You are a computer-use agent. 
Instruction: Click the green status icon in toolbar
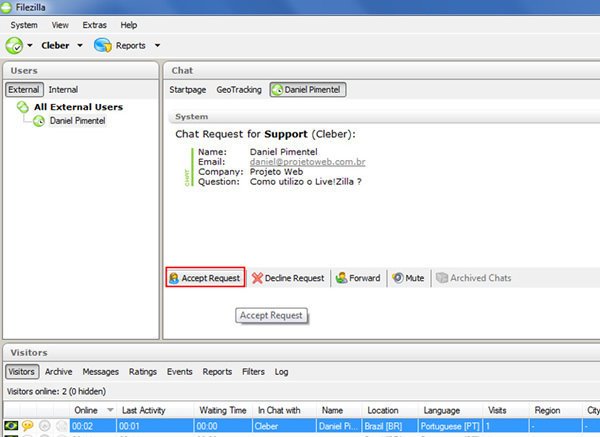(x=15, y=45)
